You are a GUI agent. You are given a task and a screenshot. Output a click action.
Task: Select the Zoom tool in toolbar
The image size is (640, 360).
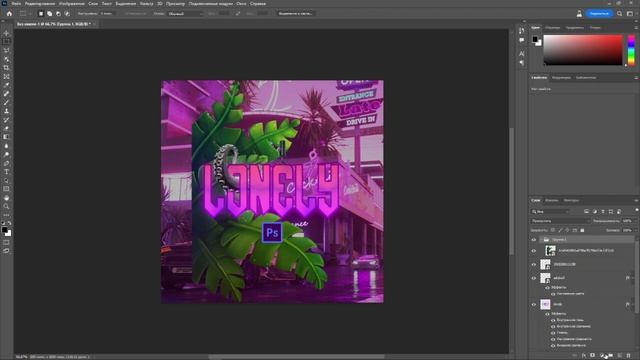(x=6, y=206)
